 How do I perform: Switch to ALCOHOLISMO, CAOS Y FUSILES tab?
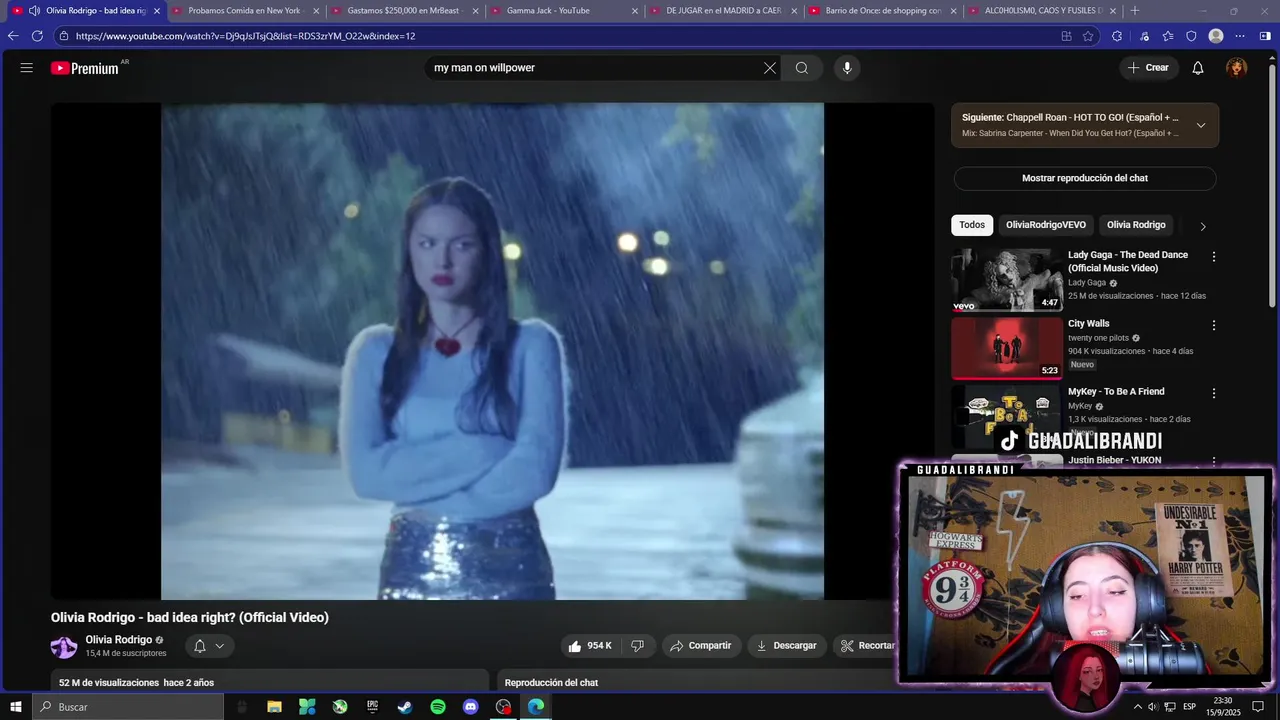pos(1043,11)
